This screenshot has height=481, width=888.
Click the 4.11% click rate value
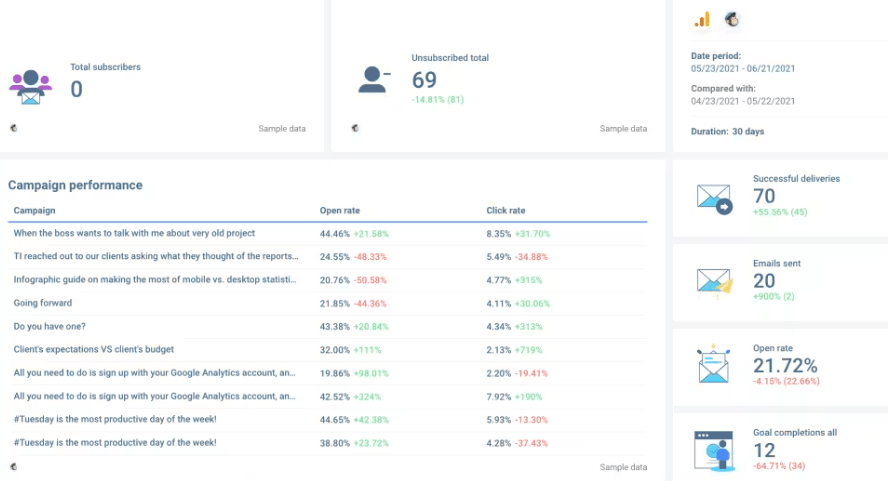pyautogui.click(x=499, y=304)
